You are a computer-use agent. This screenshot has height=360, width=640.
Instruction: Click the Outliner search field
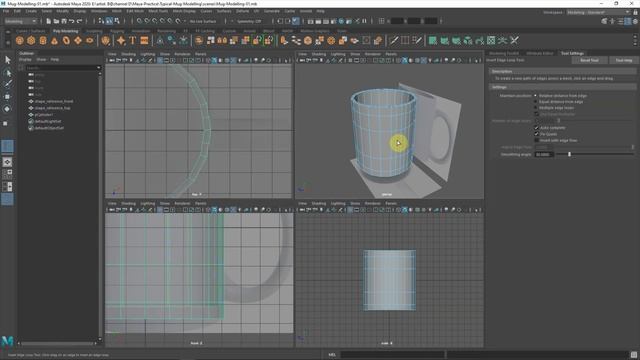pos(60,68)
